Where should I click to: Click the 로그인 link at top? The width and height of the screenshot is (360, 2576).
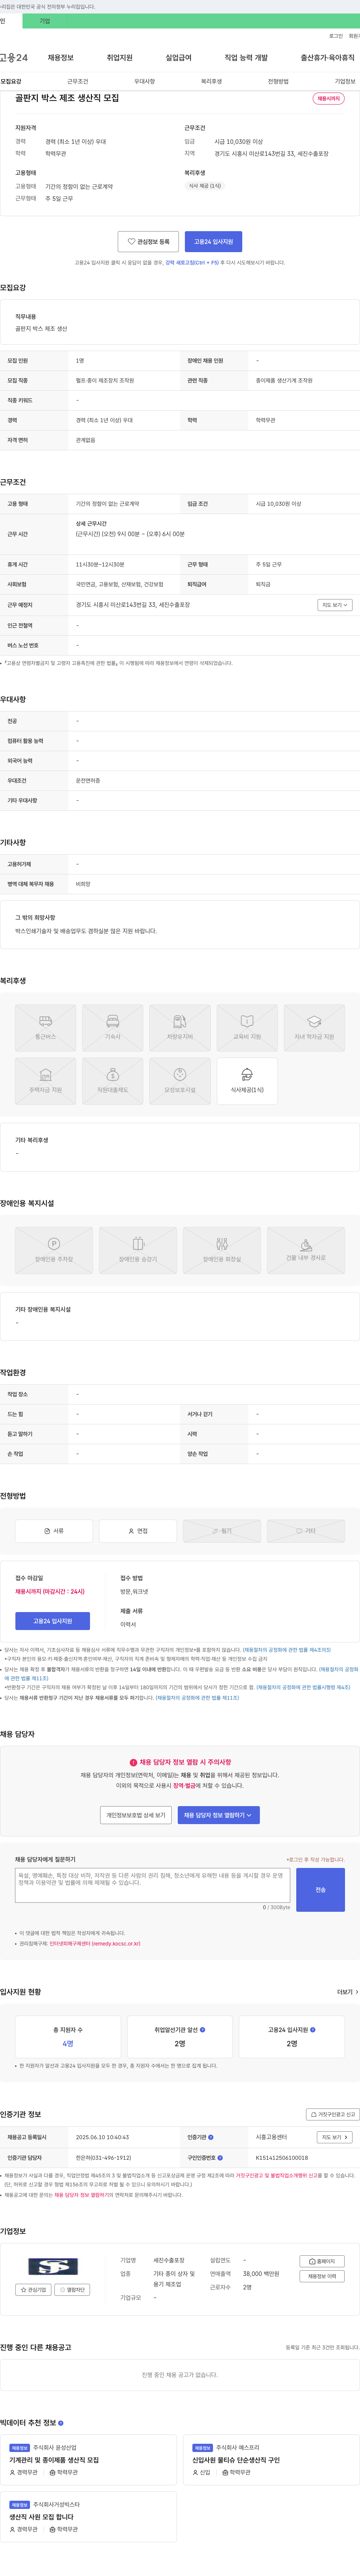(x=336, y=36)
